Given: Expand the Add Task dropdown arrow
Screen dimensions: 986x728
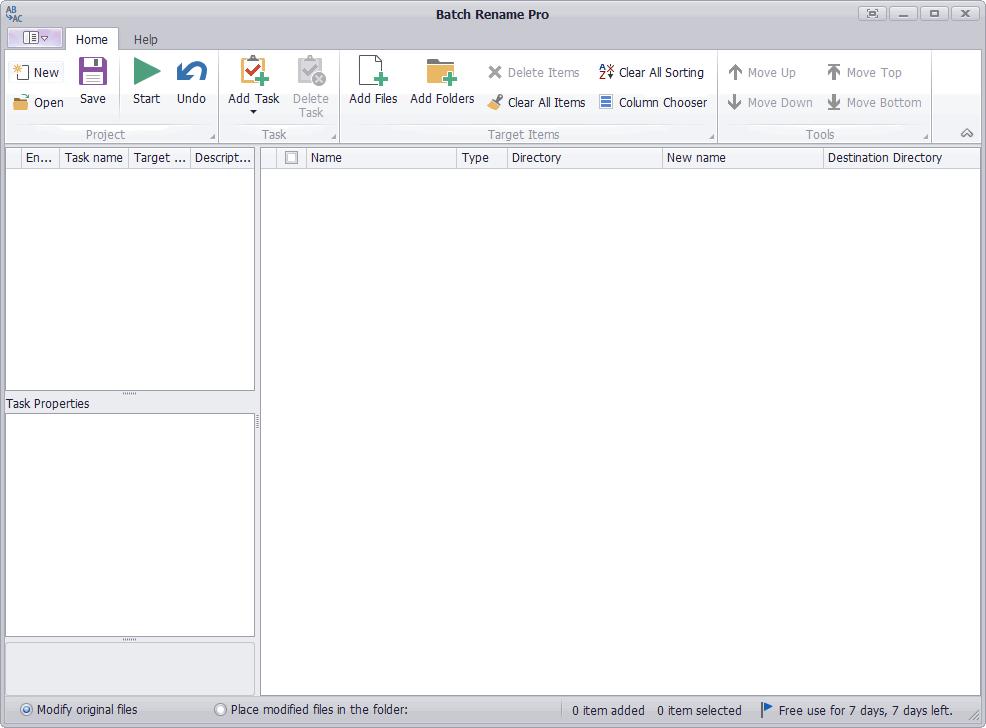Looking at the screenshot, I should (253, 112).
